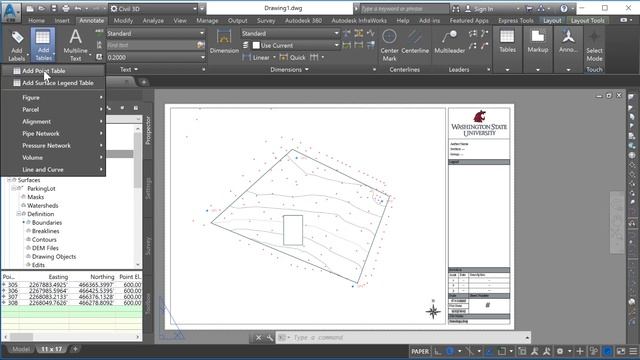Select the Breaklines tree item
Image resolution: width=640 pixels, height=360 pixels.
(46, 231)
